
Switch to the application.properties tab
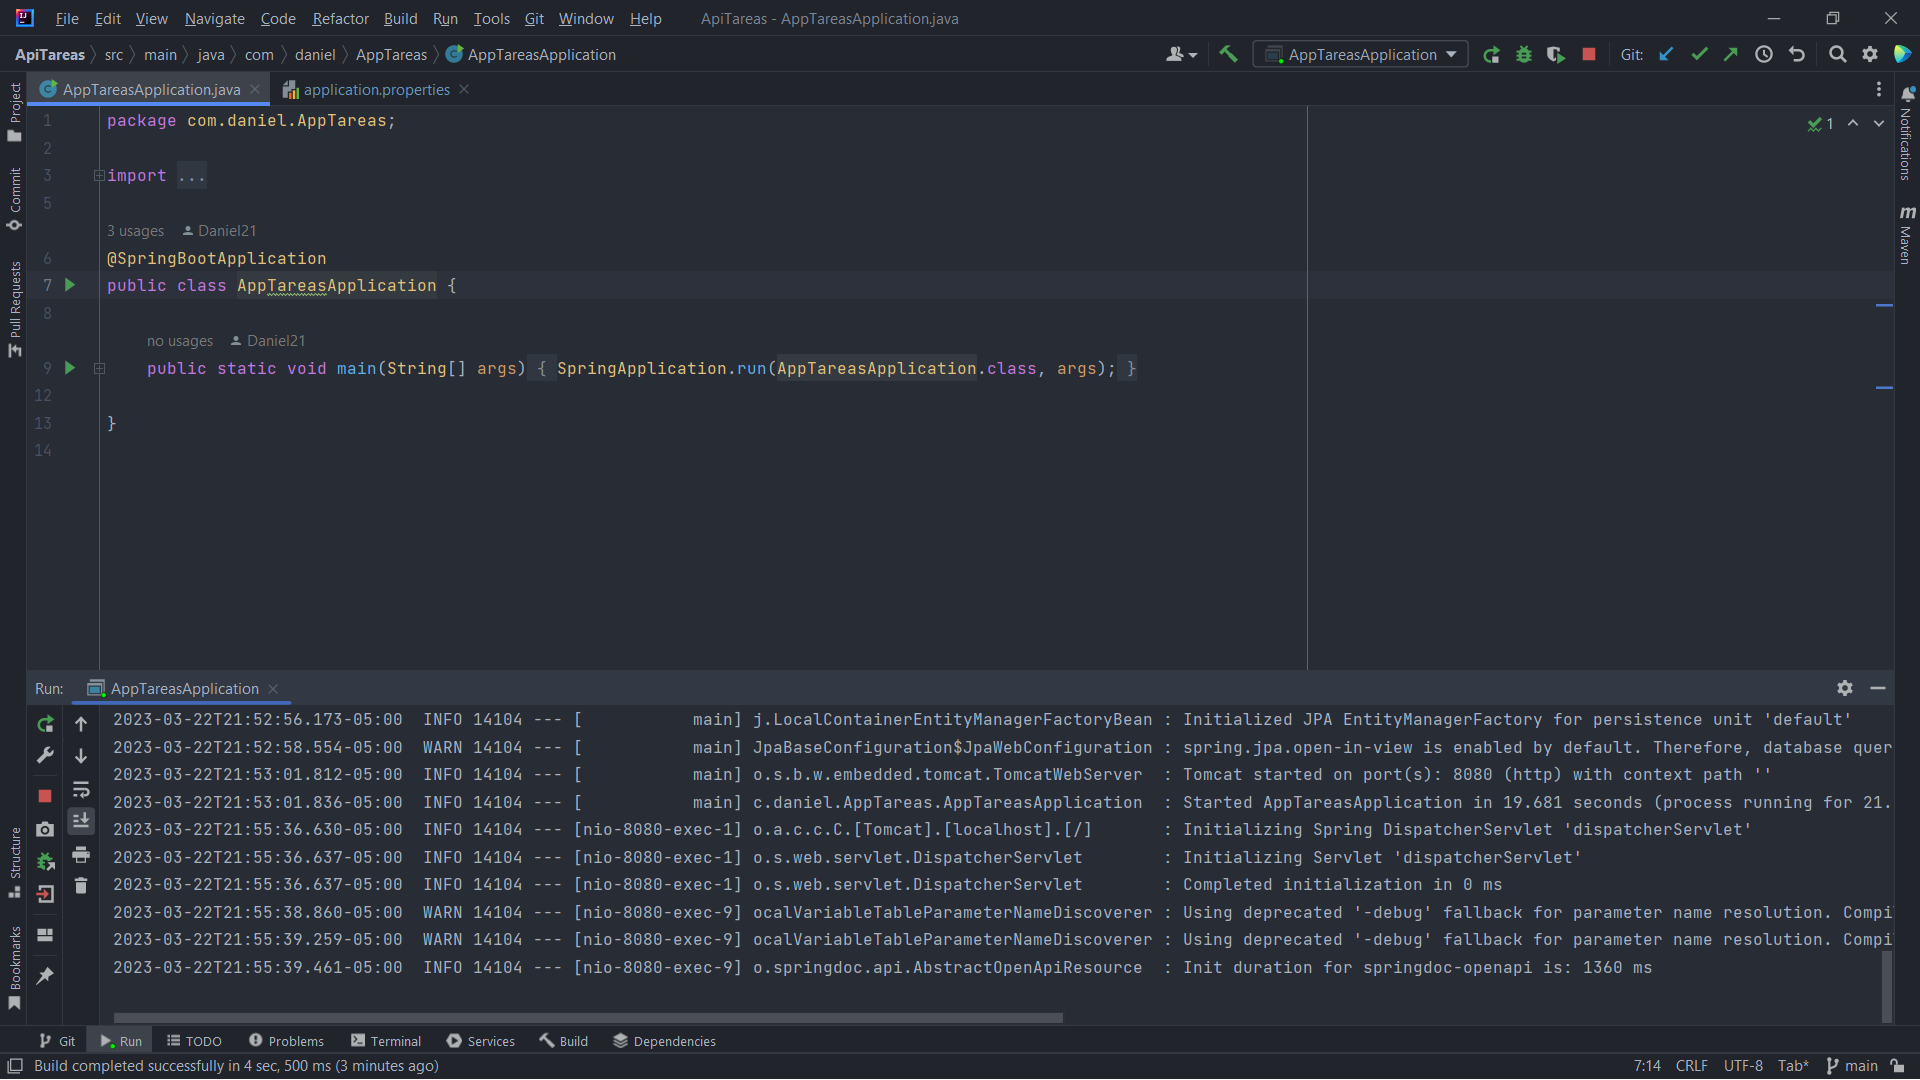[x=375, y=89]
